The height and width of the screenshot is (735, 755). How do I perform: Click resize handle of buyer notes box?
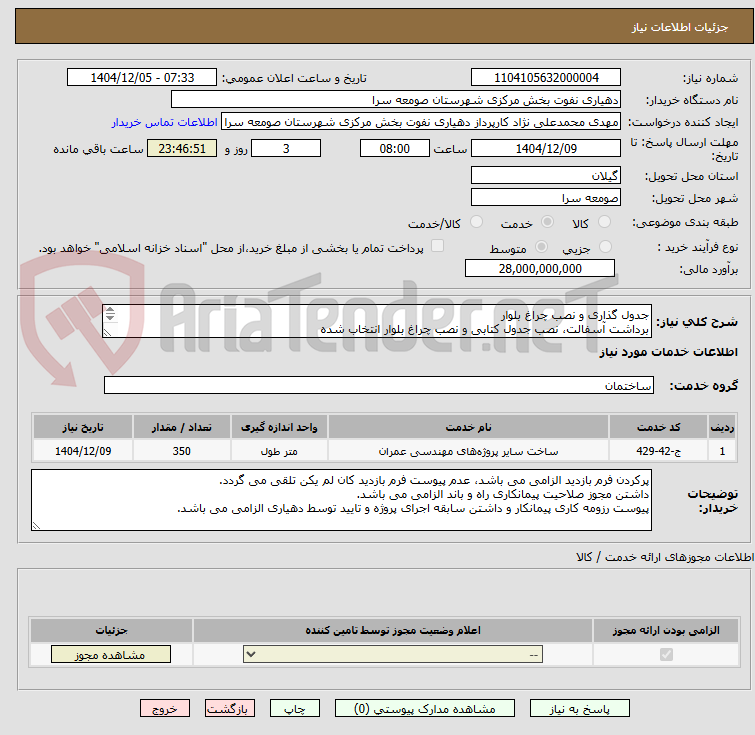tap(36, 526)
